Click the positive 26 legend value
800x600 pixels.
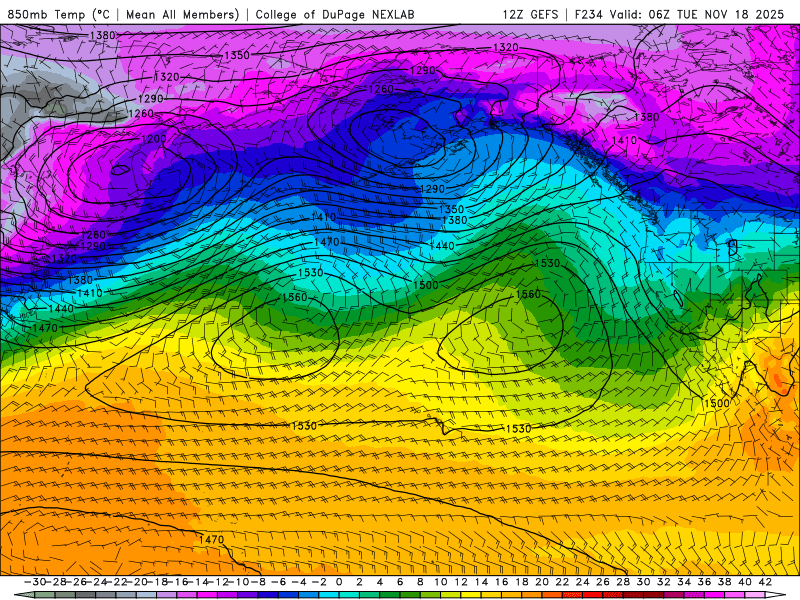pos(603,582)
